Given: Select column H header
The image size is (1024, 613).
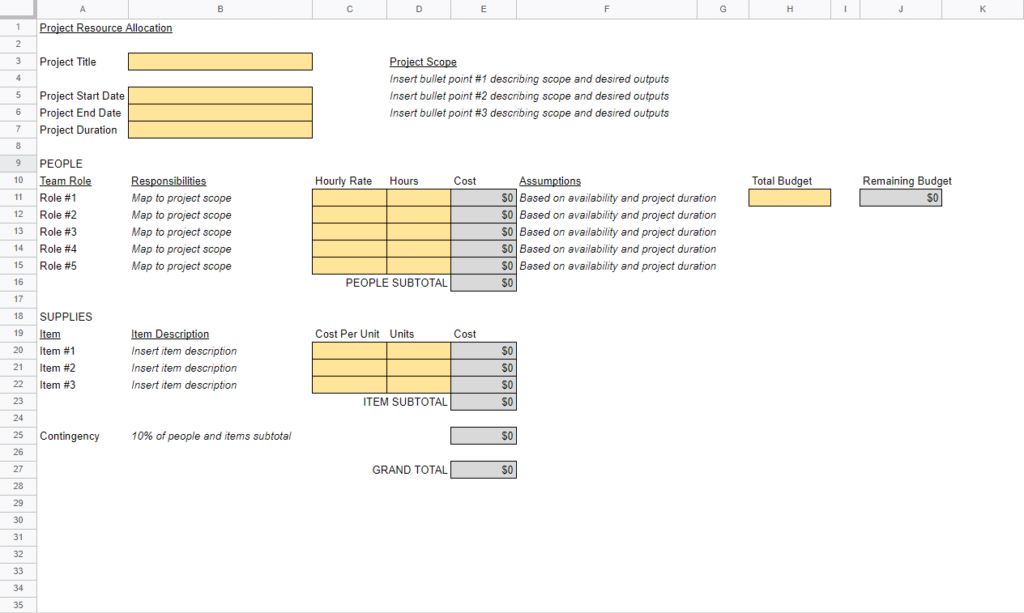Looking at the screenshot, I should coord(790,9).
